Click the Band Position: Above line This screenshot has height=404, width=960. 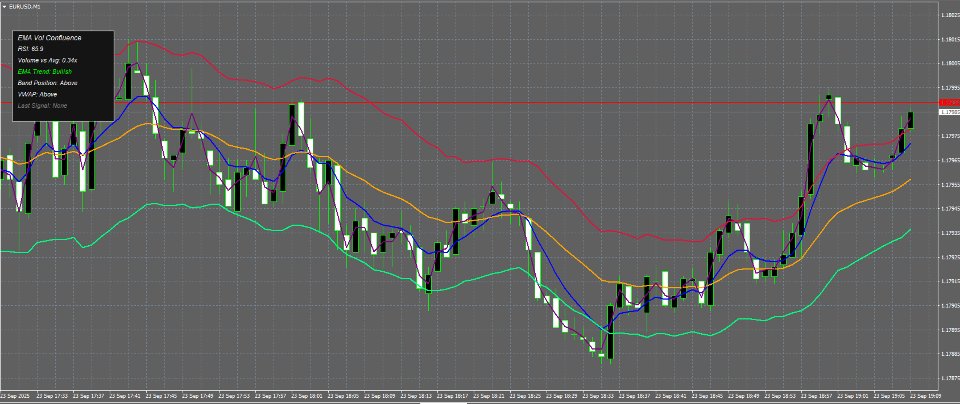point(48,83)
